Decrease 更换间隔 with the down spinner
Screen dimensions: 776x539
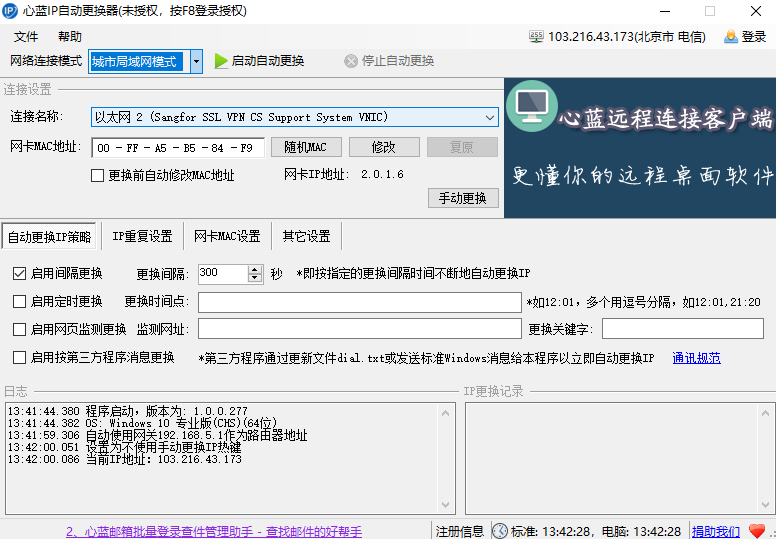254,278
